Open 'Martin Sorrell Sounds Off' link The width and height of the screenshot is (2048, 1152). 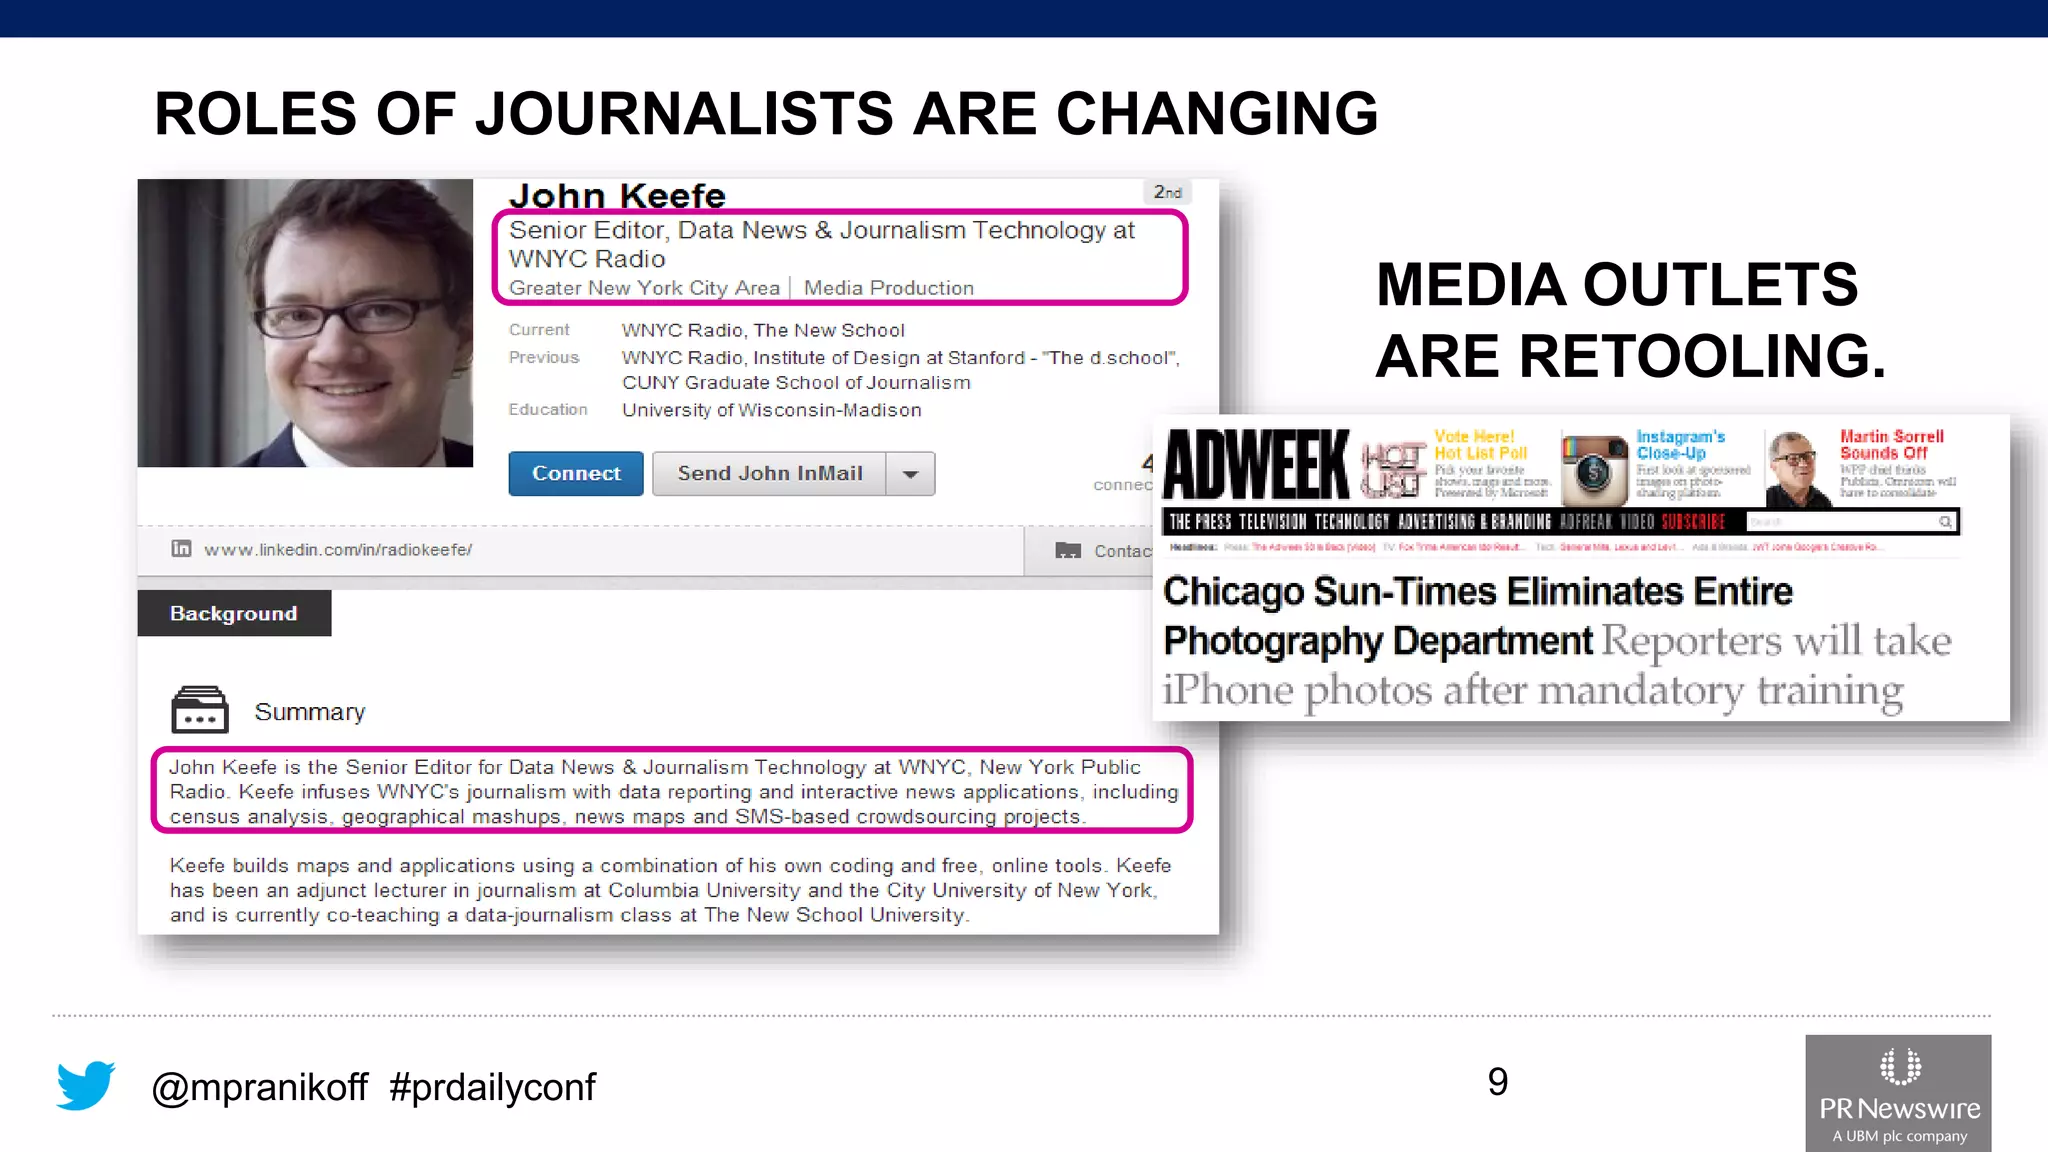pyautogui.click(x=1891, y=445)
